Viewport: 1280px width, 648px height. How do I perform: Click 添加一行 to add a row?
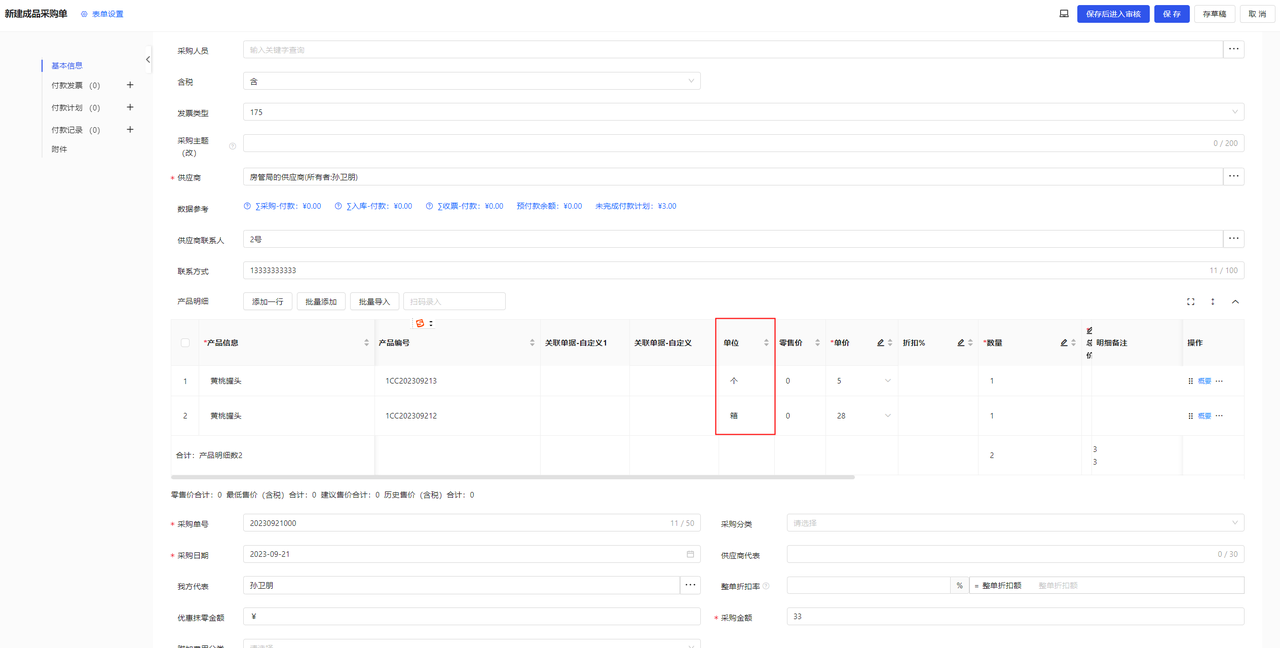click(268, 301)
